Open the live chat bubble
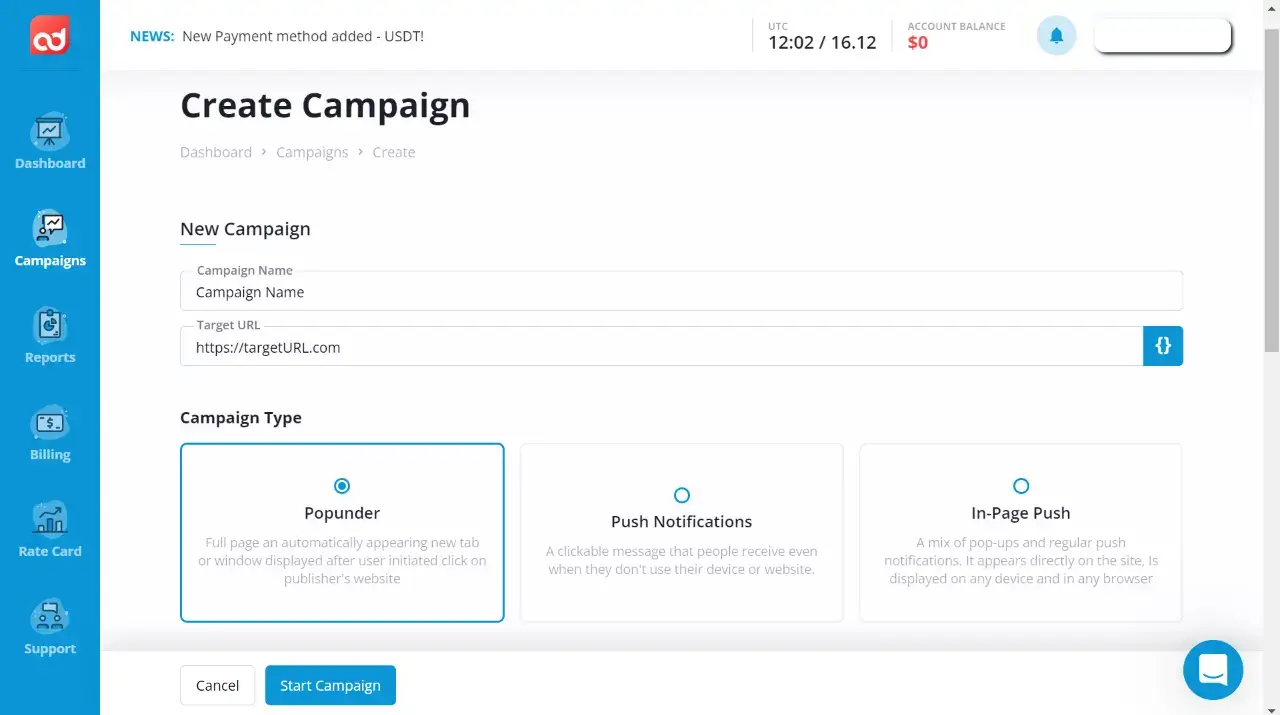Viewport: 1280px width, 715px height. 1213,670
